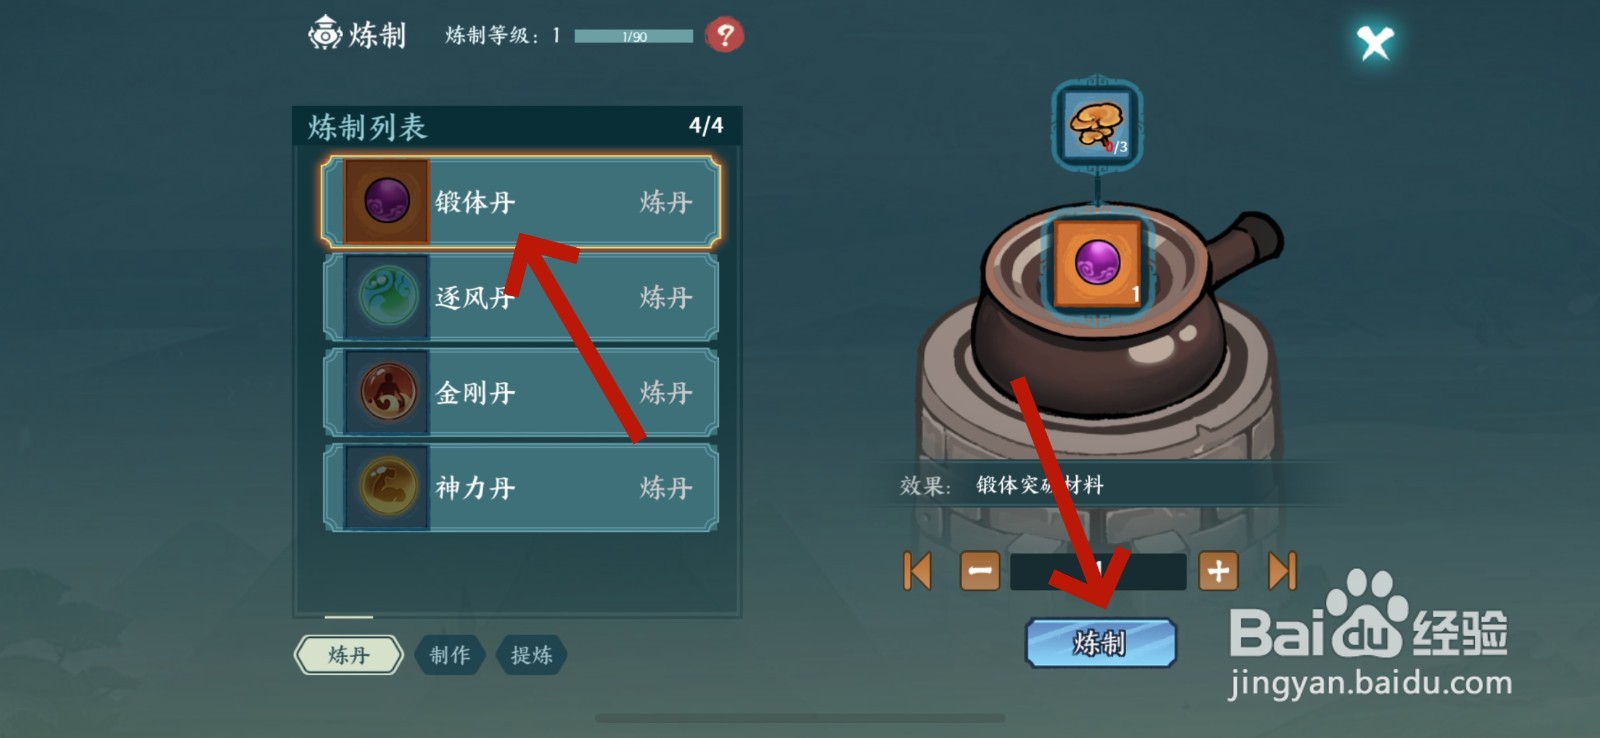This screenshot has width=1600, height=738.
Task: Close the crafting panel with the X
Action: tap(1375, 43)
